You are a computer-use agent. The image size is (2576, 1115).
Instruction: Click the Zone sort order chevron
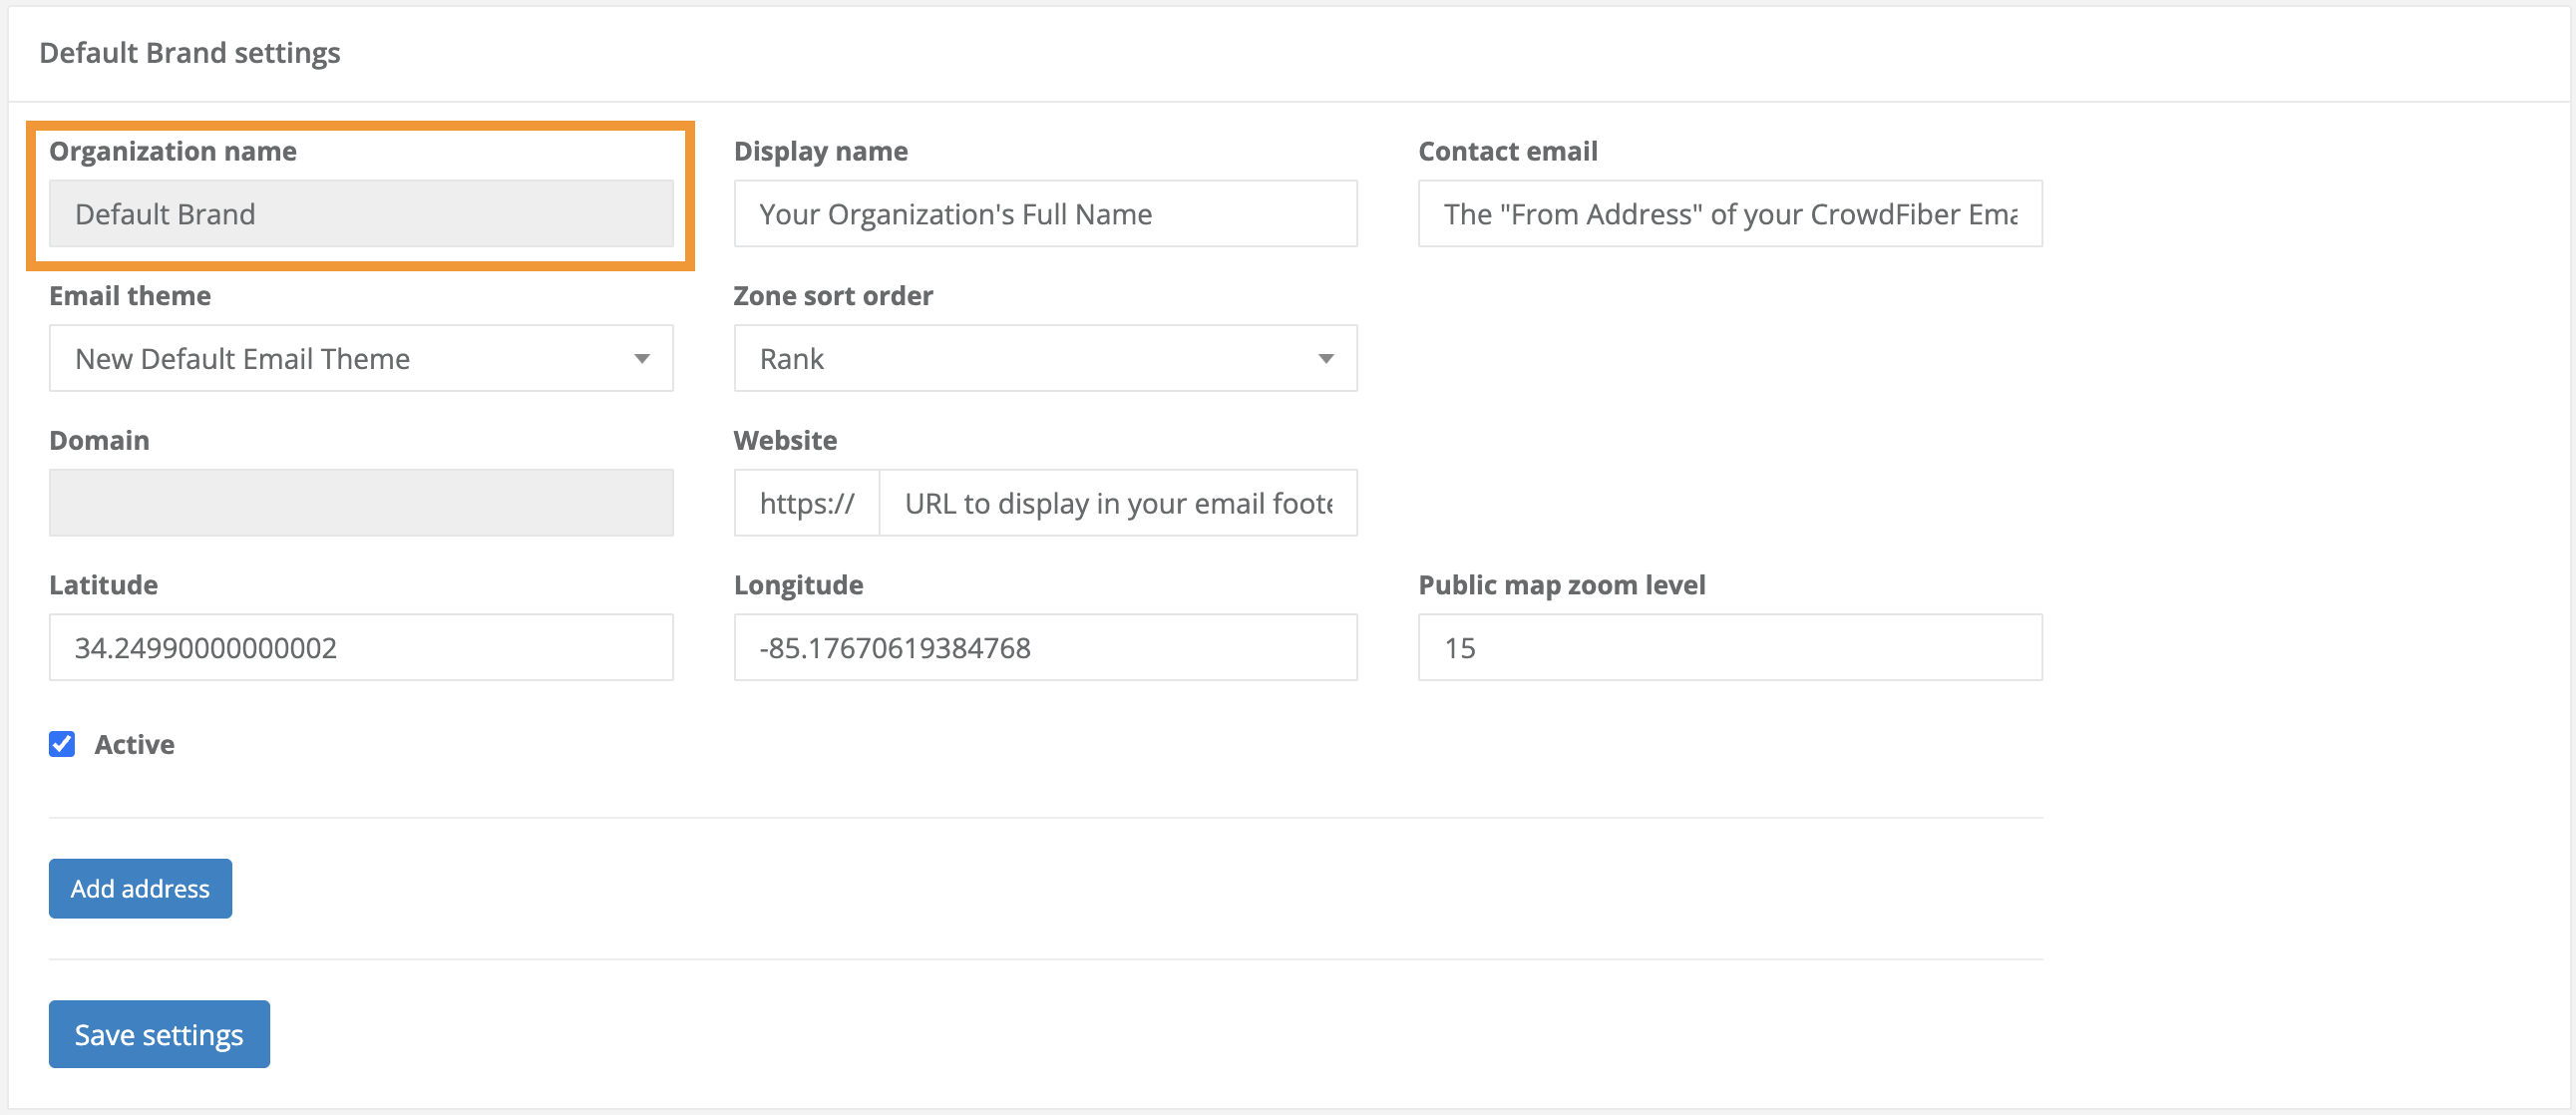(x=1326, y=358)
